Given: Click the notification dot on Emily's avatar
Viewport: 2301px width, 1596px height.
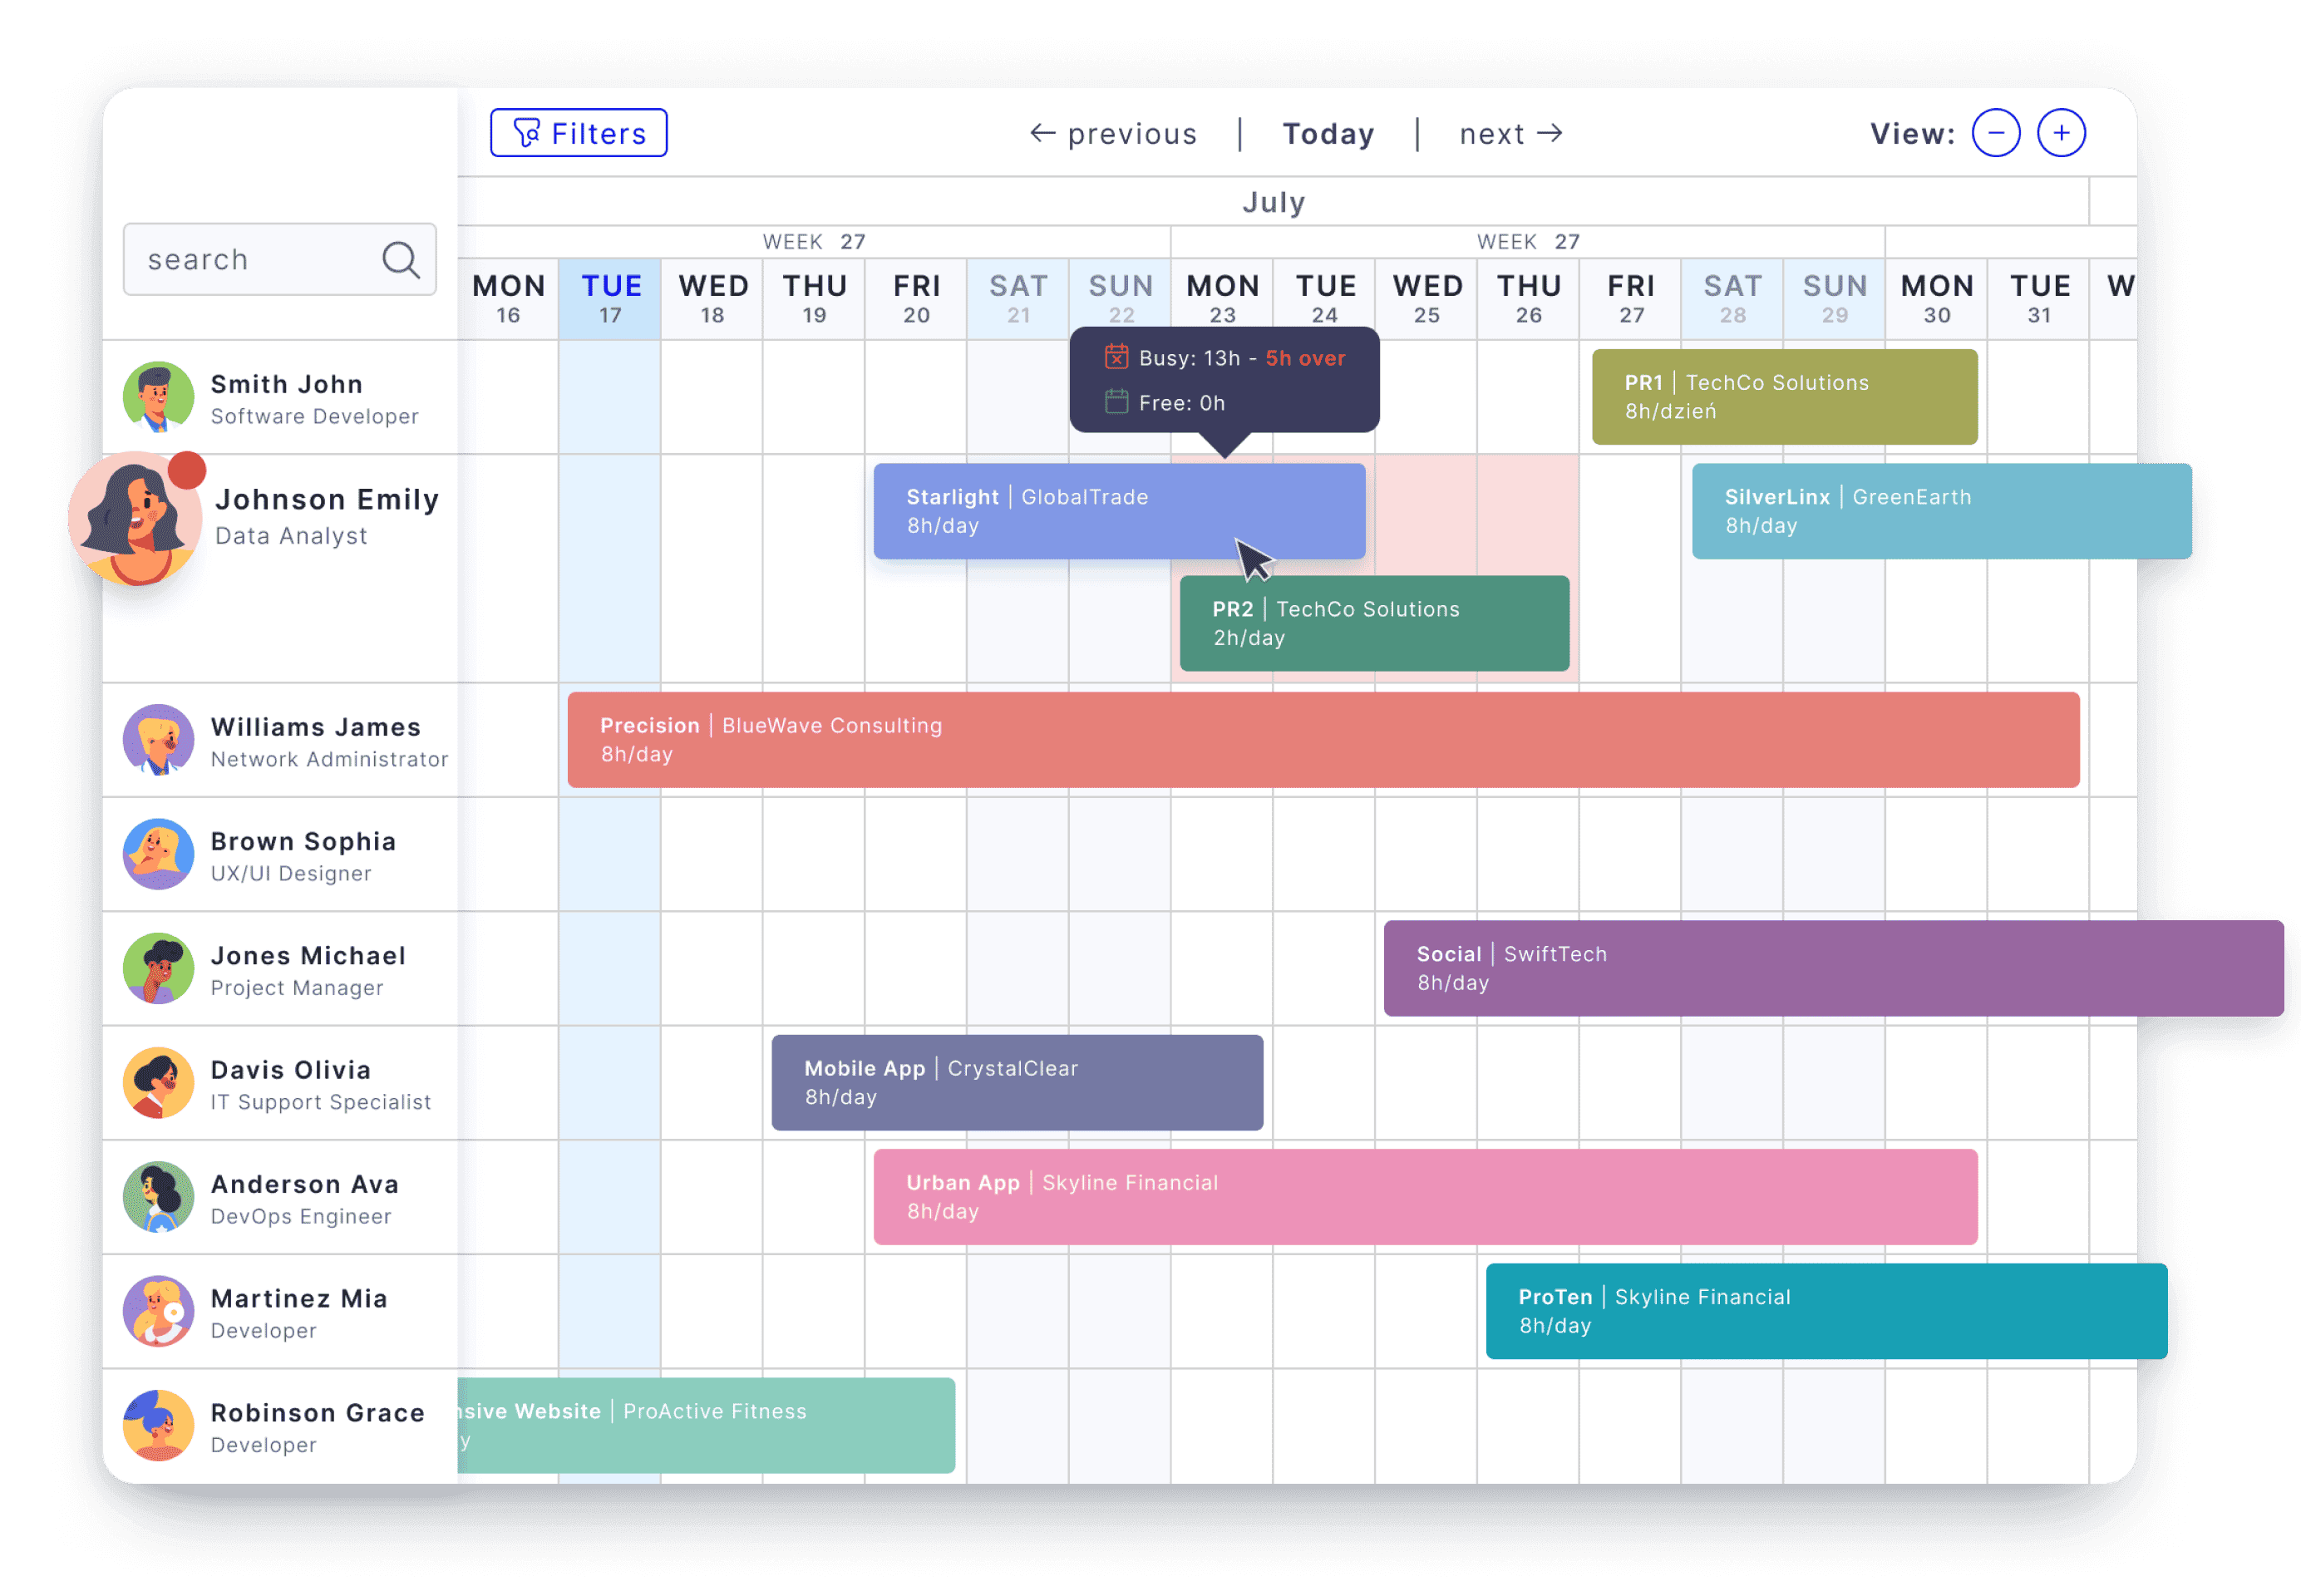Looking at the screenshot, I should tap(186, 468).
